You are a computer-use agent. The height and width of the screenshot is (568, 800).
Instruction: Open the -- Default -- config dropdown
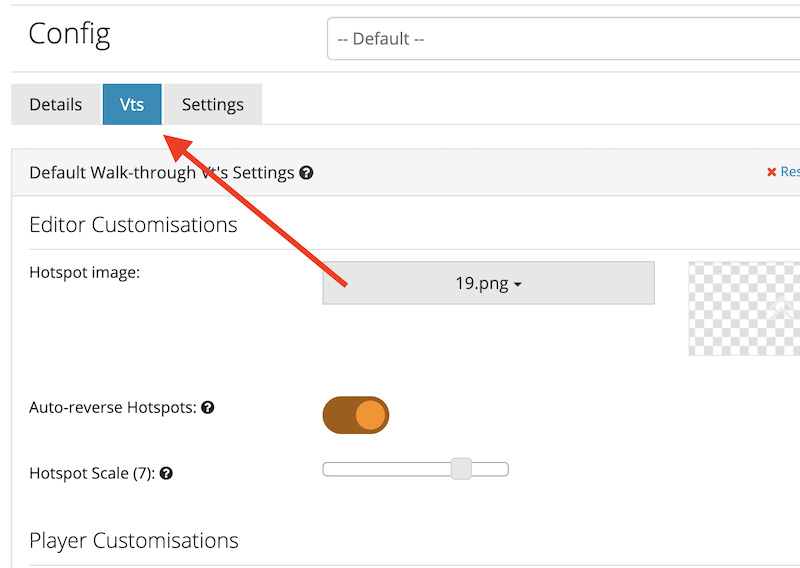pos(563,39)
